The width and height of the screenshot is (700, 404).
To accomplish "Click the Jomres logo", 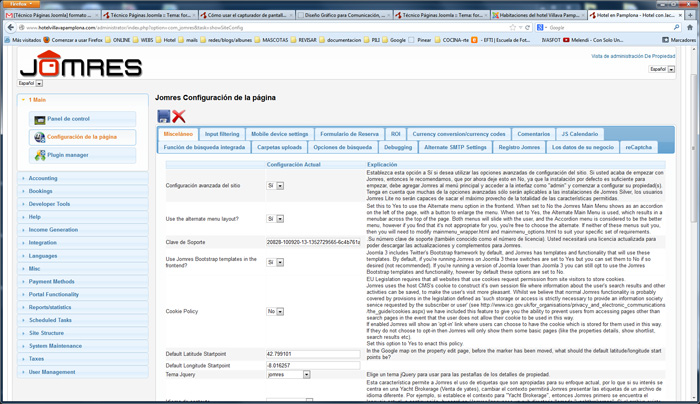I will coord(81,64).
